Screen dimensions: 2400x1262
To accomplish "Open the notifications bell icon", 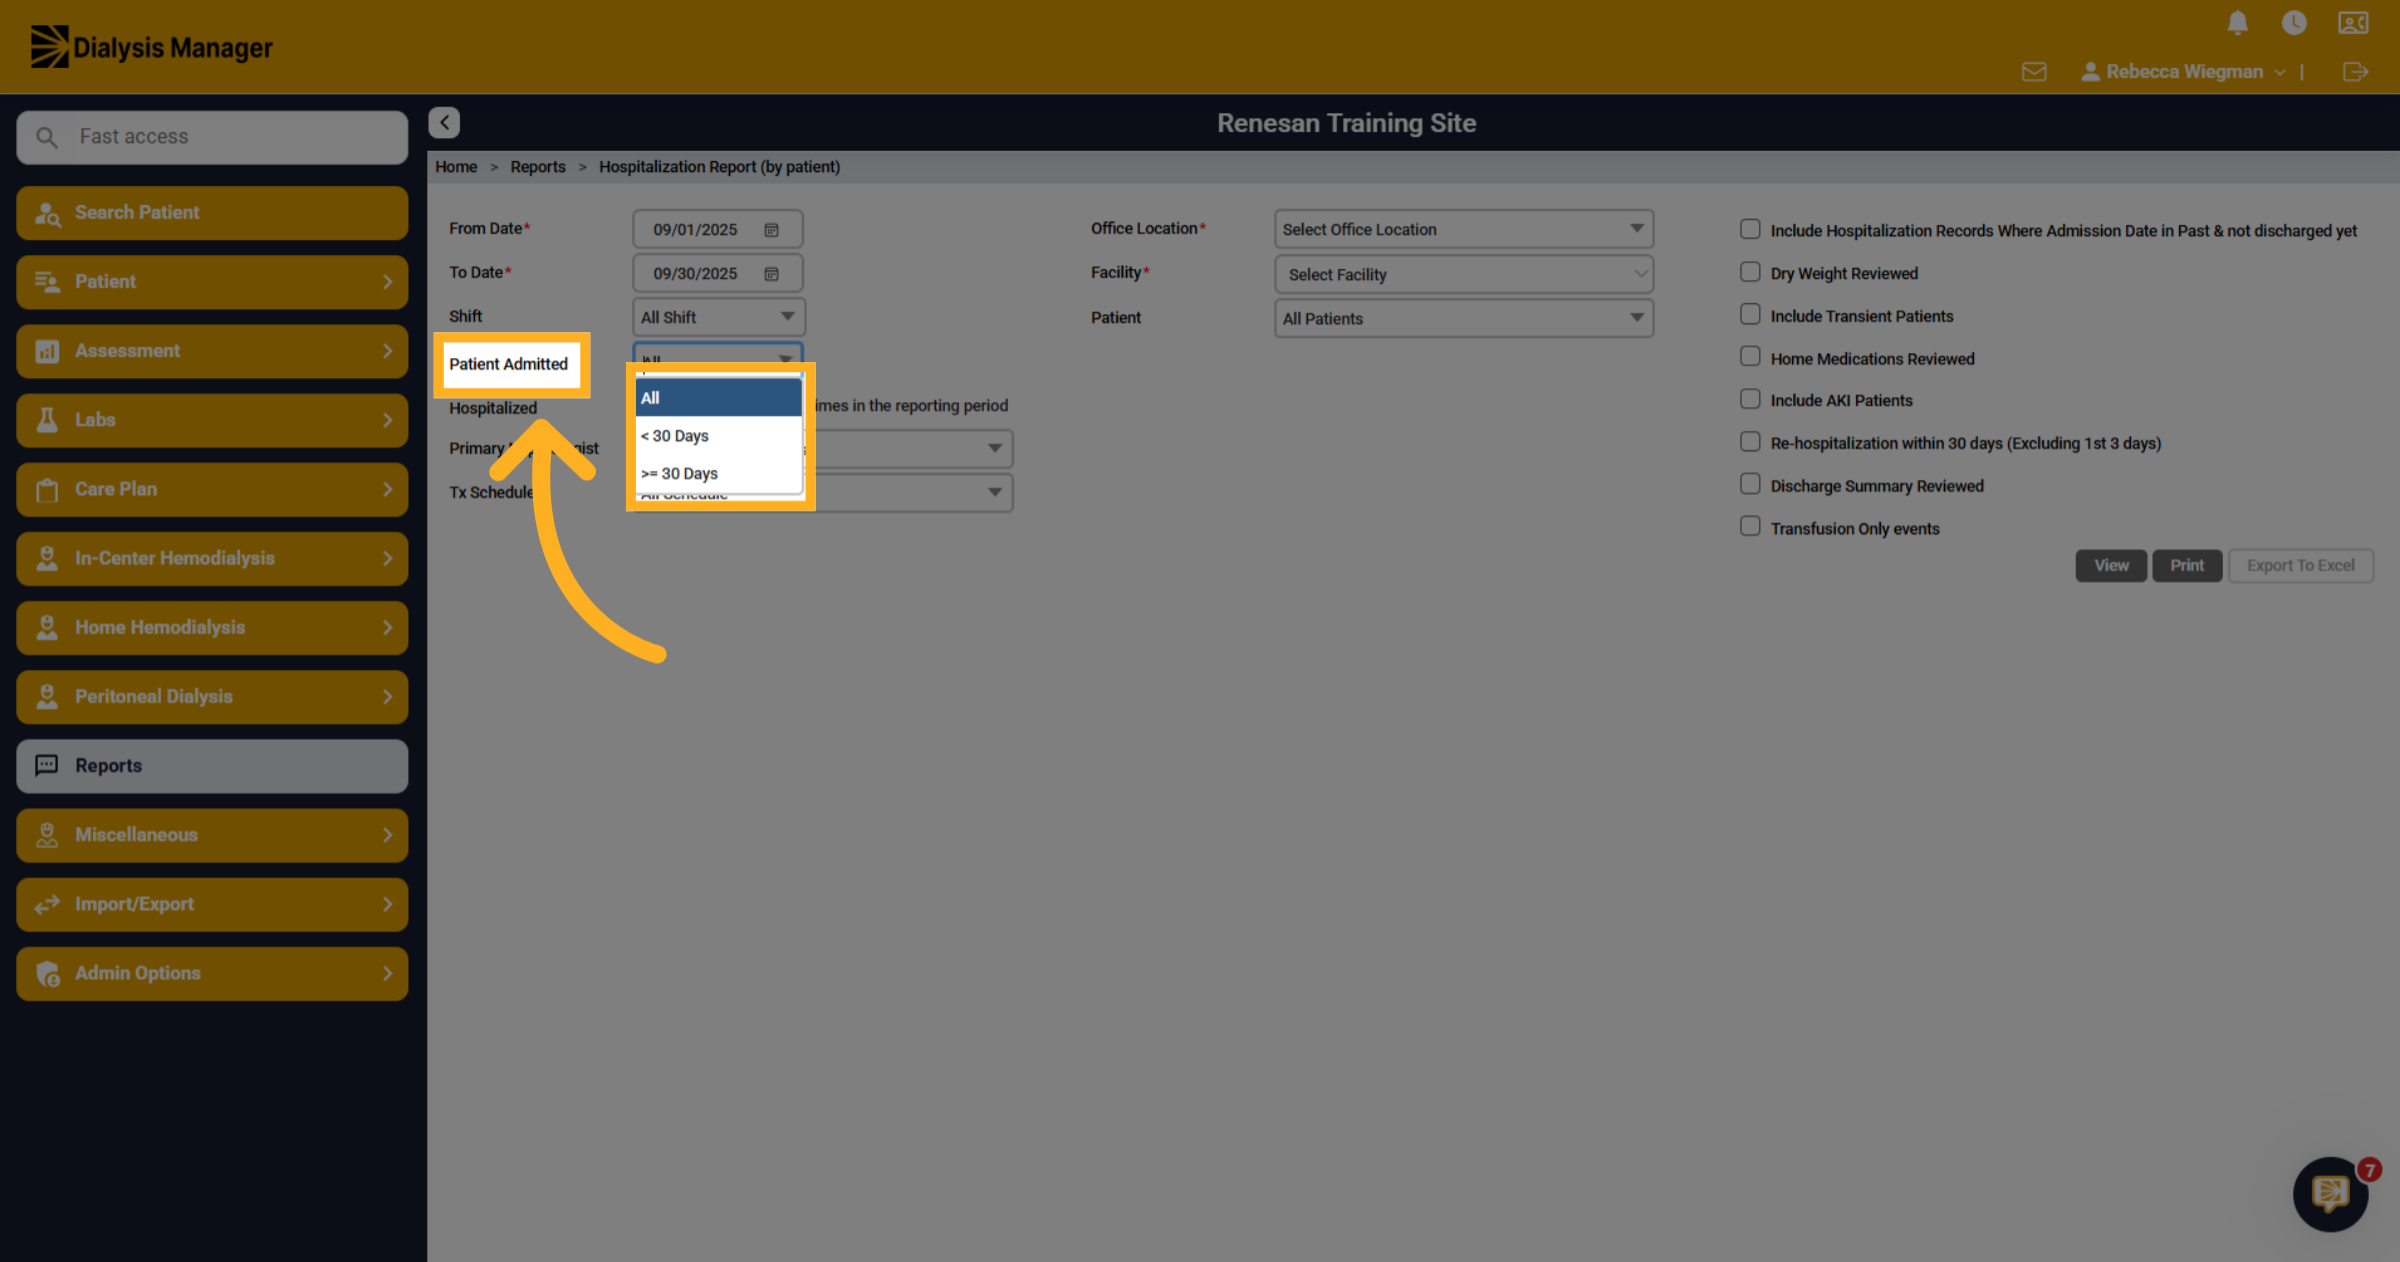I will (2238, 23).
